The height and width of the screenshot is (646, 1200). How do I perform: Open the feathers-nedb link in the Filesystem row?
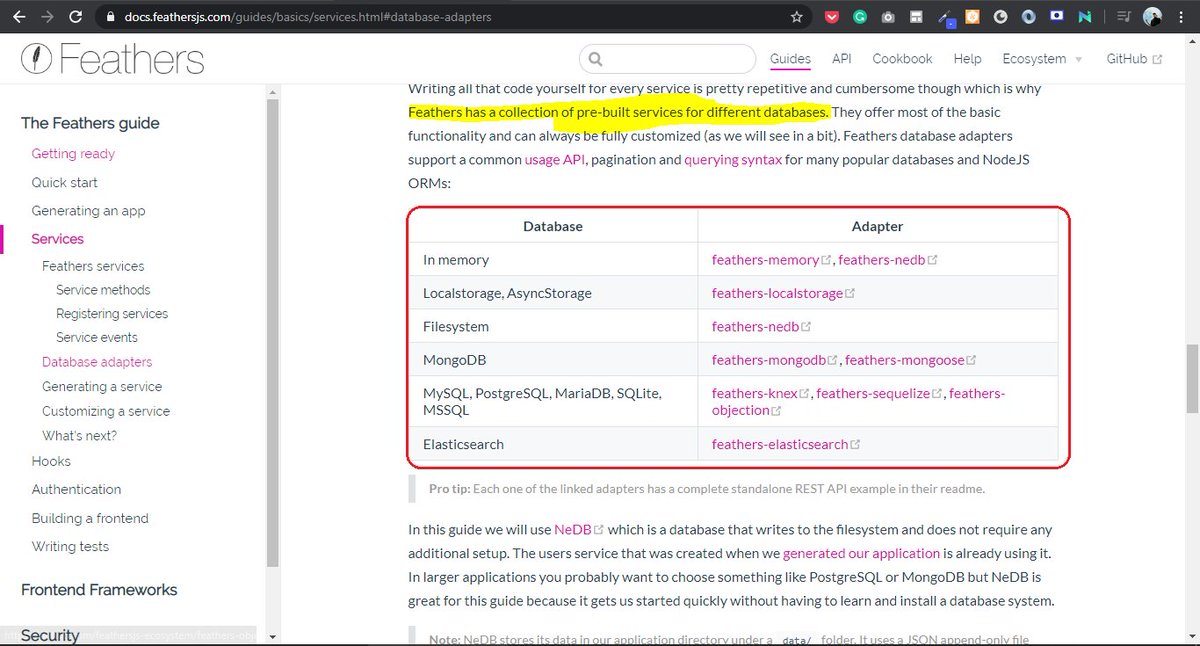pos(761,326)
